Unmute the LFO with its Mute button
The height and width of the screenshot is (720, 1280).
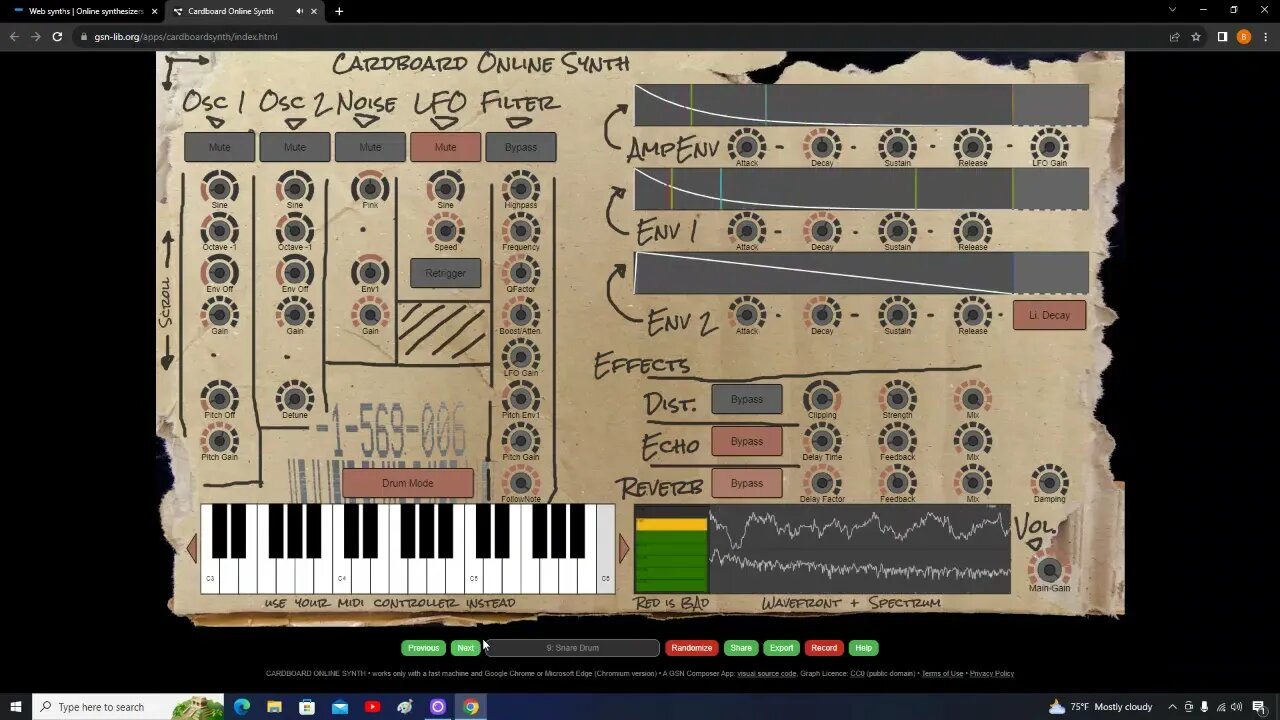click(445, 147)
